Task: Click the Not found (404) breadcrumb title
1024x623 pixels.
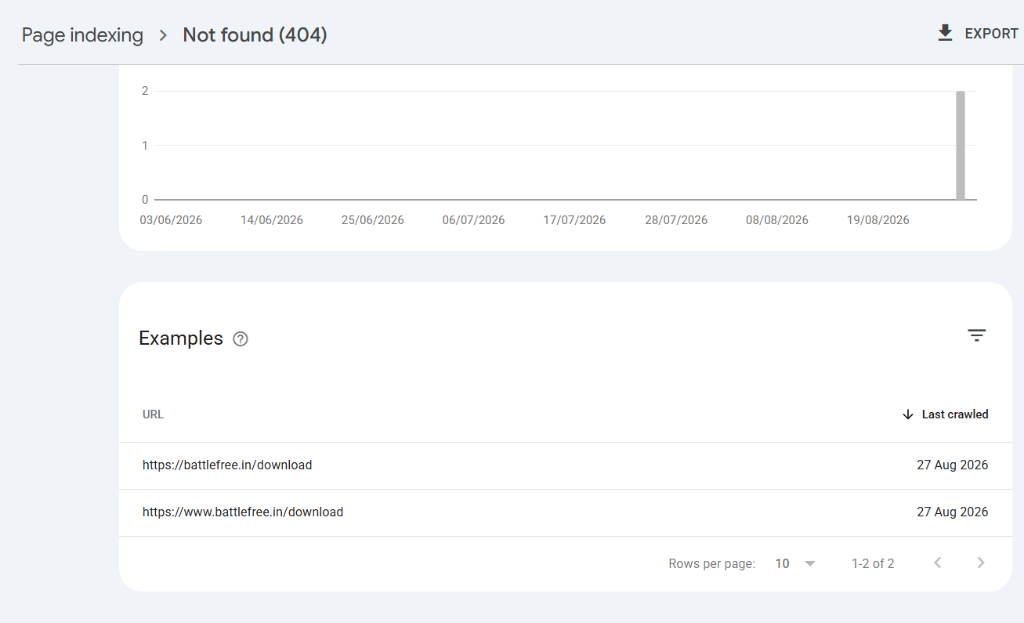Action: [x=255, y=35]
